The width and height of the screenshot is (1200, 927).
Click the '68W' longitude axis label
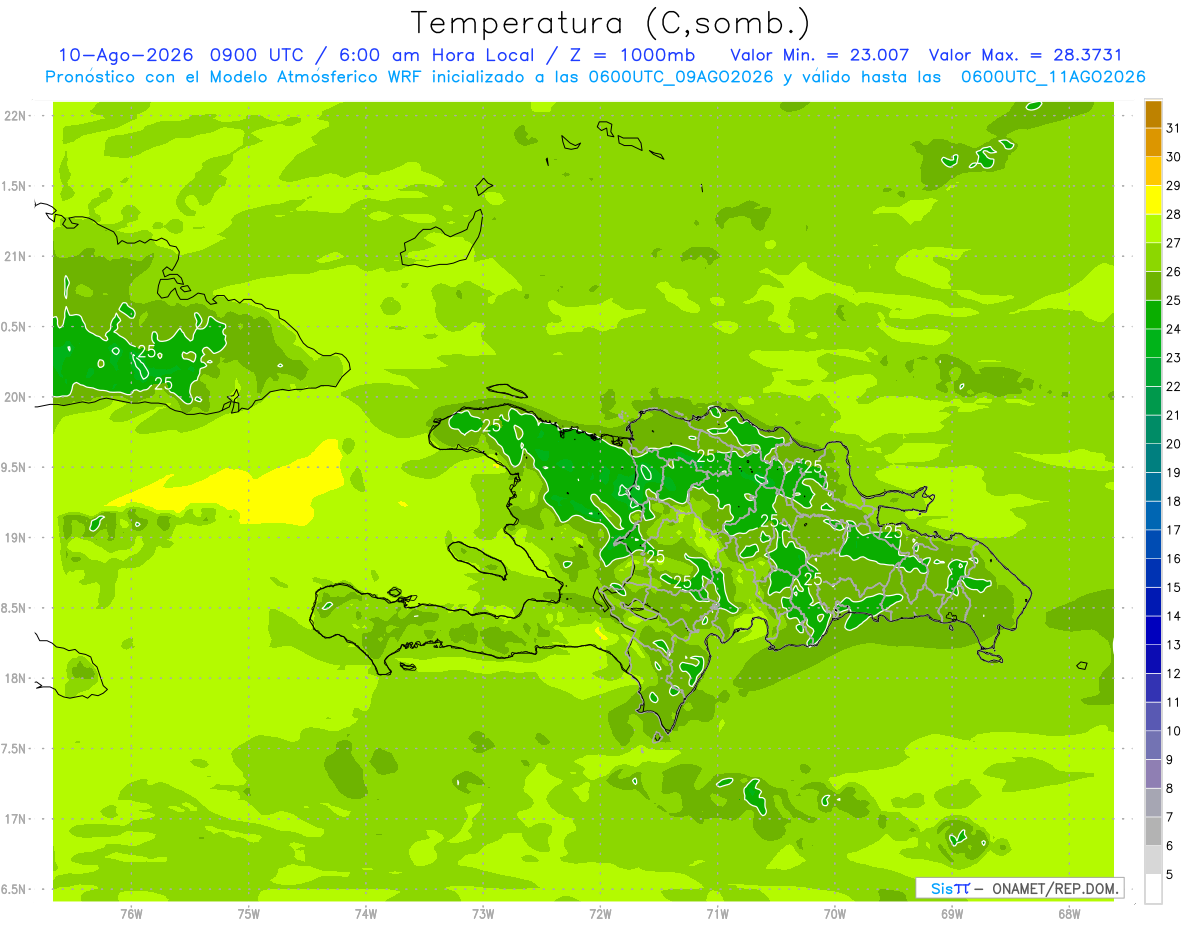point(1069,914)
